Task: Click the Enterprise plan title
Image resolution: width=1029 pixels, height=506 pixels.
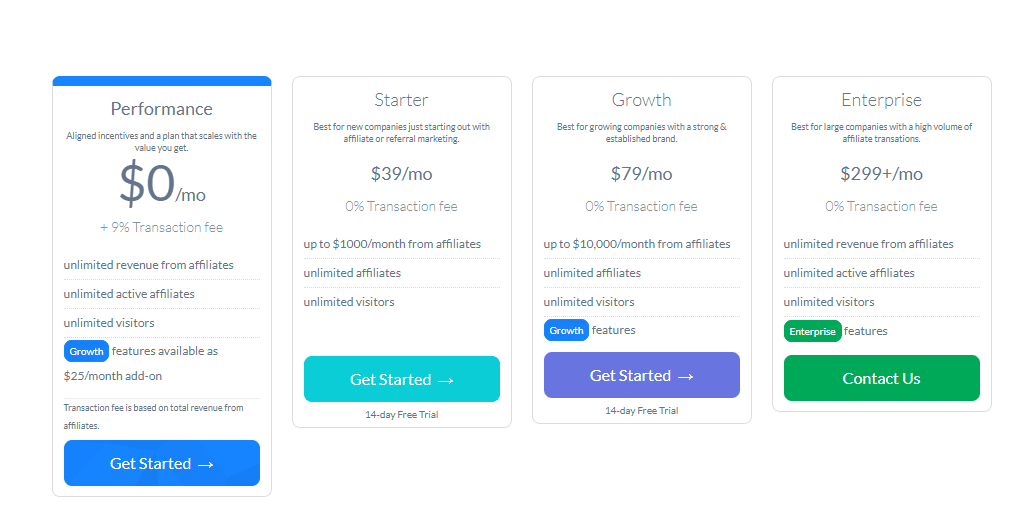Action: tap(881, 100)
